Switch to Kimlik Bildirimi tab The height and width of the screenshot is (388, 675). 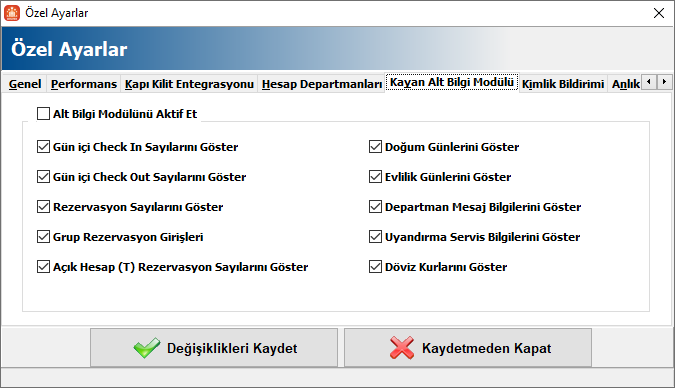click(x=563, y=84)
